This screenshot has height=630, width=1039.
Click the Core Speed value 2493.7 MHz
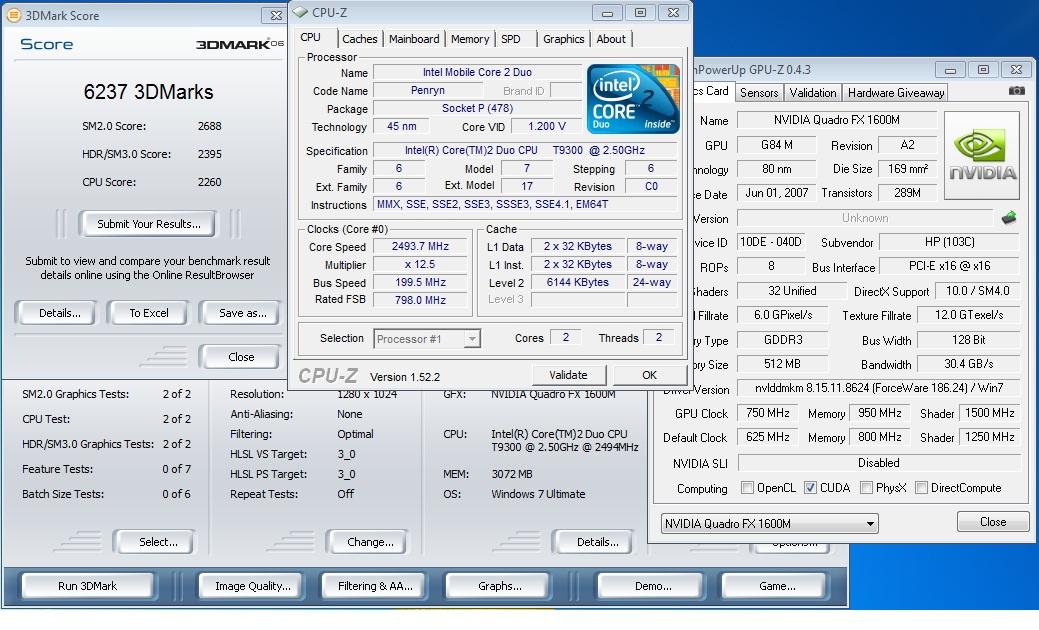(420, 246)
